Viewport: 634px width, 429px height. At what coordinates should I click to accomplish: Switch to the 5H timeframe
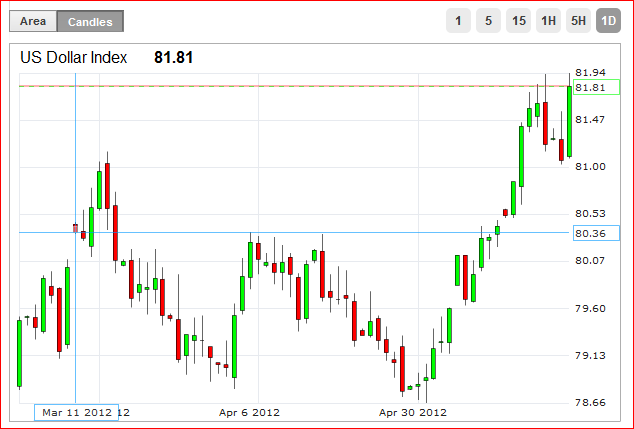[x=578, y=21]
